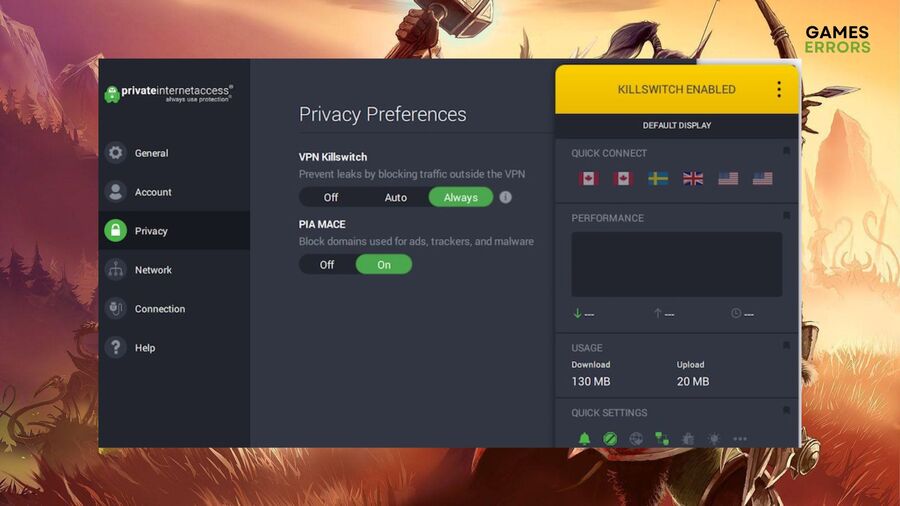Screen dimensions: 900x506
Task: Set VPN Killswitch to Auto
Action: tap(395, 197)
